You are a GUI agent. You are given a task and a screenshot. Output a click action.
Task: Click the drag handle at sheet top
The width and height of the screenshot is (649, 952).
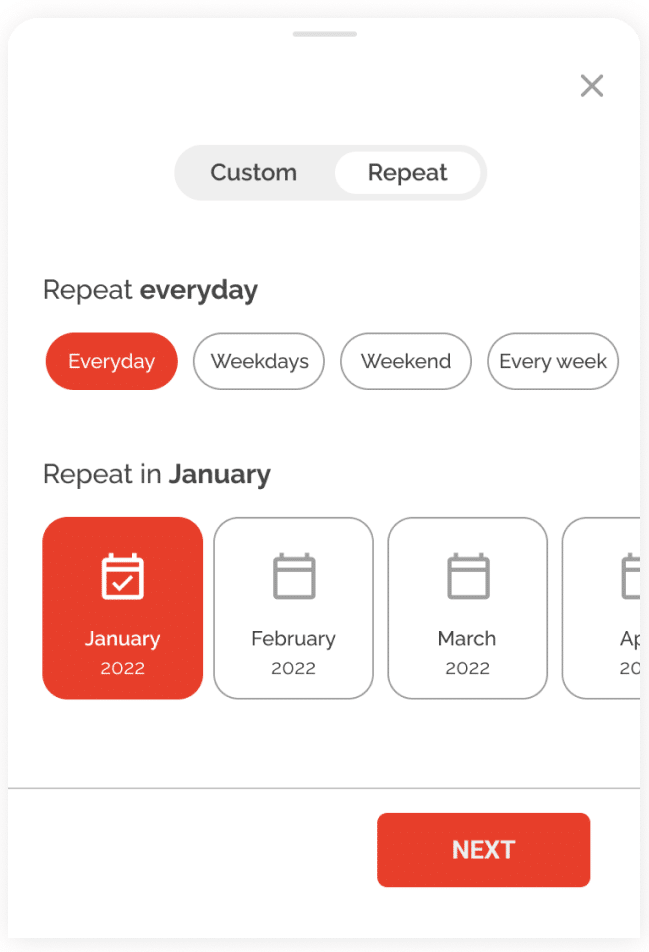click(325, 34)
